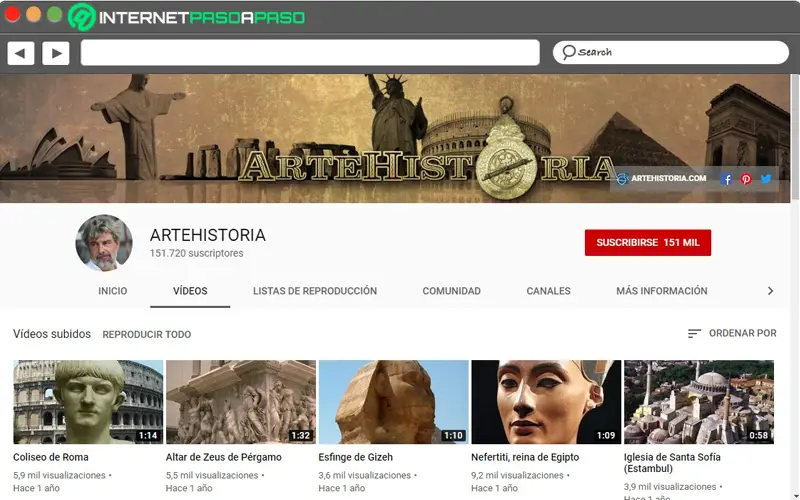
Task: Click the yellow minimize window button
Action: 34,14
